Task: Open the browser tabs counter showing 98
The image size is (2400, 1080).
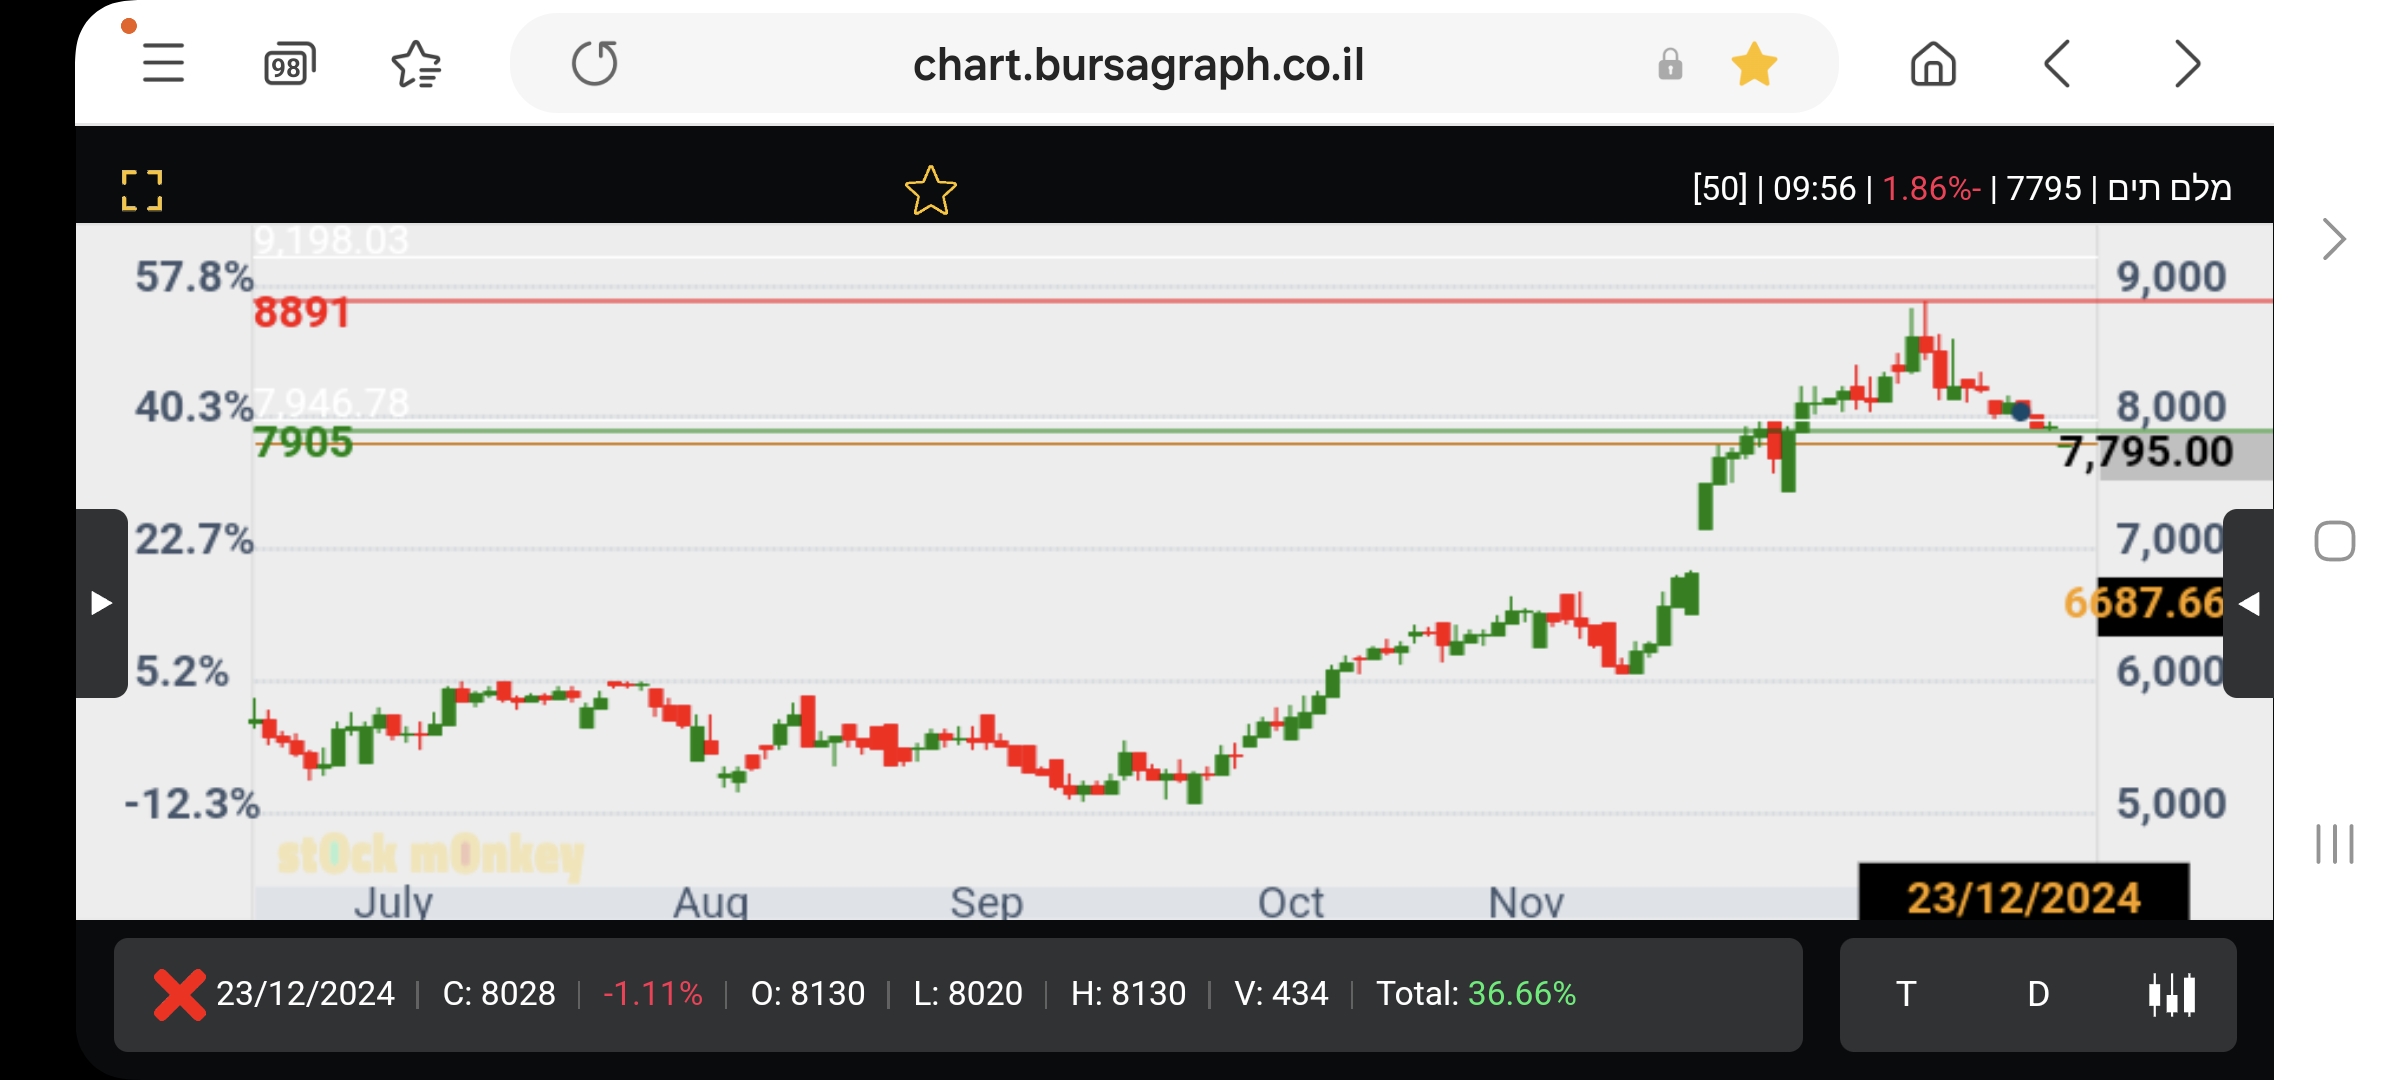Action: click(x=289, y=65)
